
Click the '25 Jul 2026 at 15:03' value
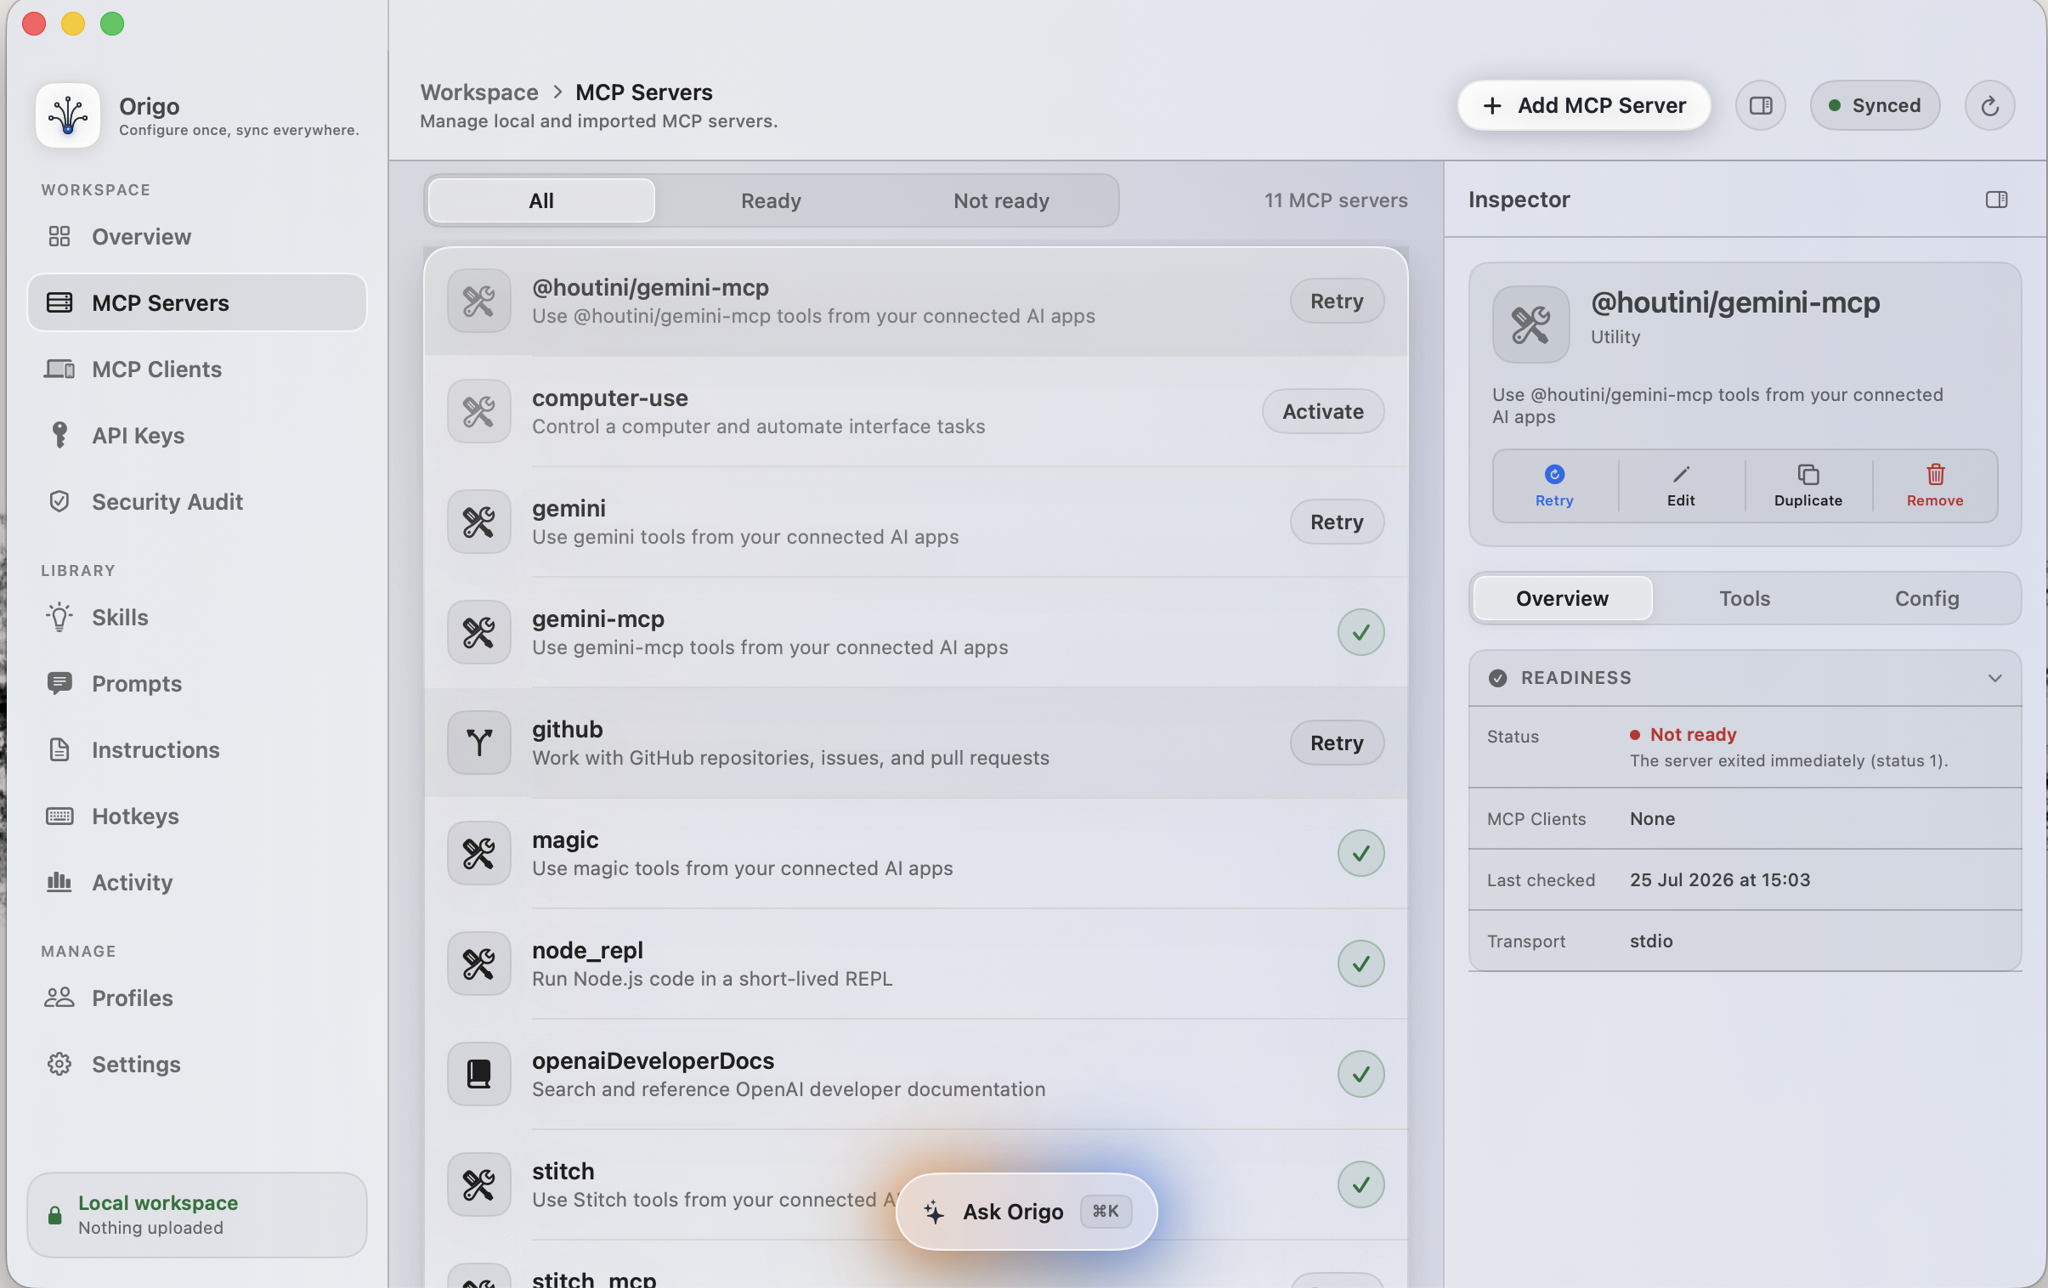click(1719, 880)
